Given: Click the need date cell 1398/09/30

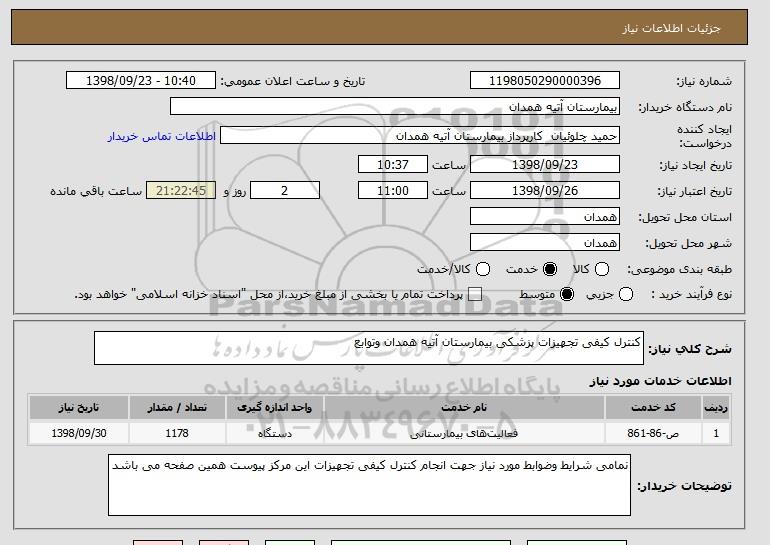Looking at the screenshot, I should (79, 433).
